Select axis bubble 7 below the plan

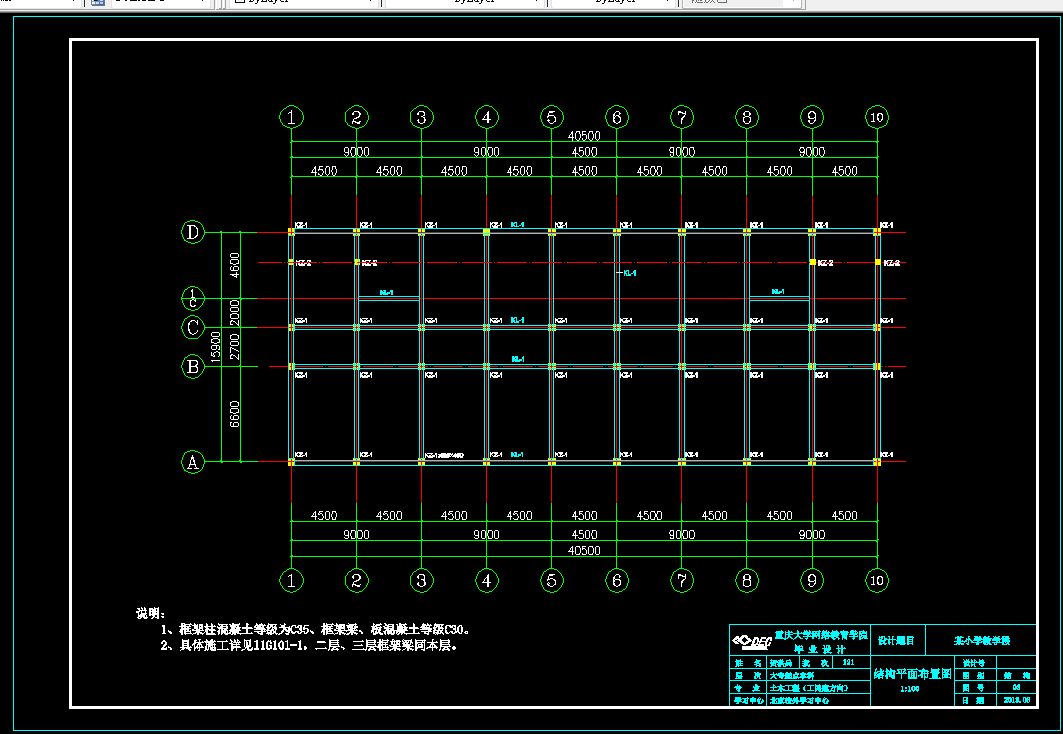coord(681,580)
